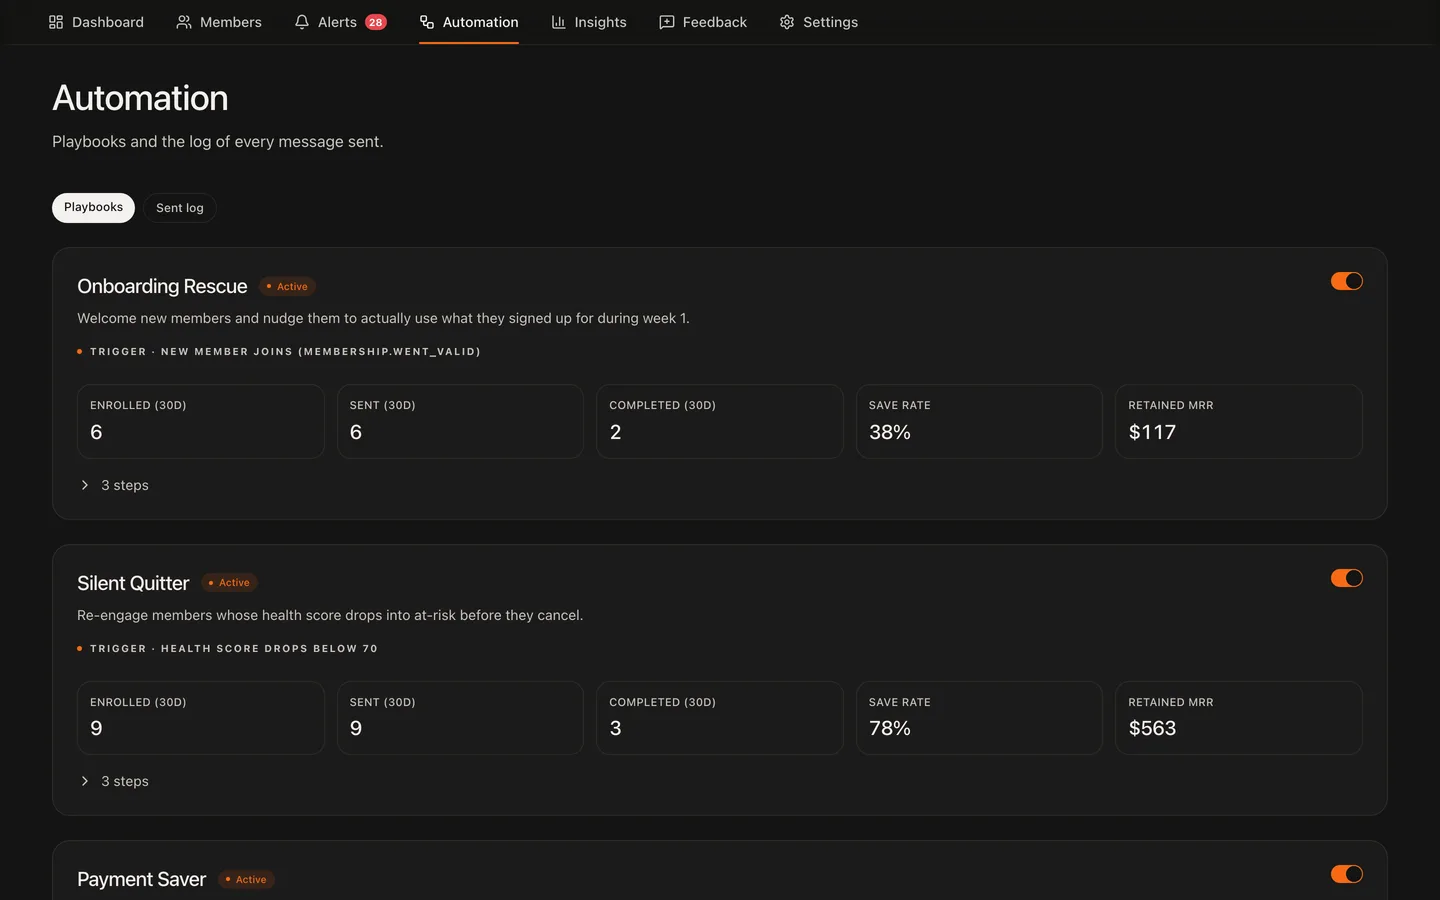The height and width of the screenshot is (900, 1440).
Task: Expand 3 steps under Onboarding Rescue
Action: [x=114, y=485]
